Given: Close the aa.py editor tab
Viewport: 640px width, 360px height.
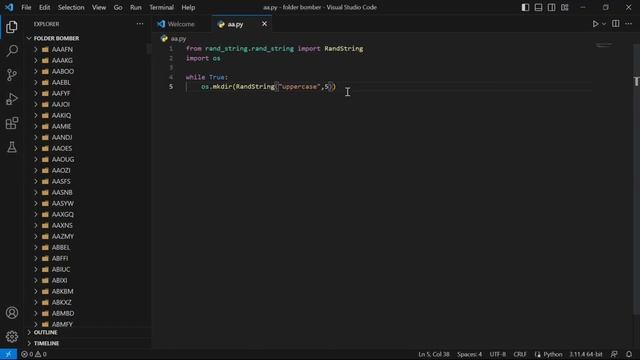Looking at the screenshot, I should (x=264, y=24).
